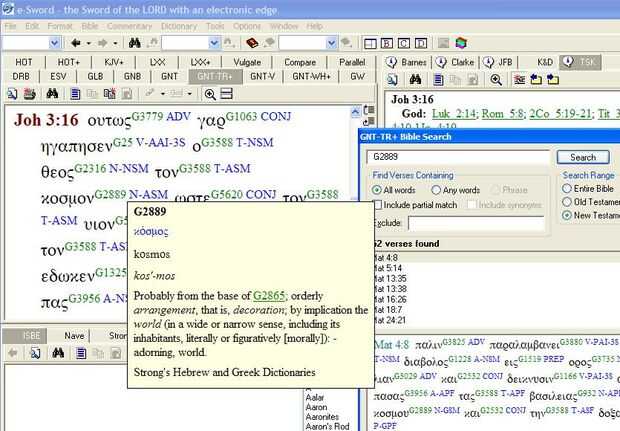The width and height of the screenshot is (620, 431).
Task: Select Aaron in the dictionary topic list
Action: point(316,407)
